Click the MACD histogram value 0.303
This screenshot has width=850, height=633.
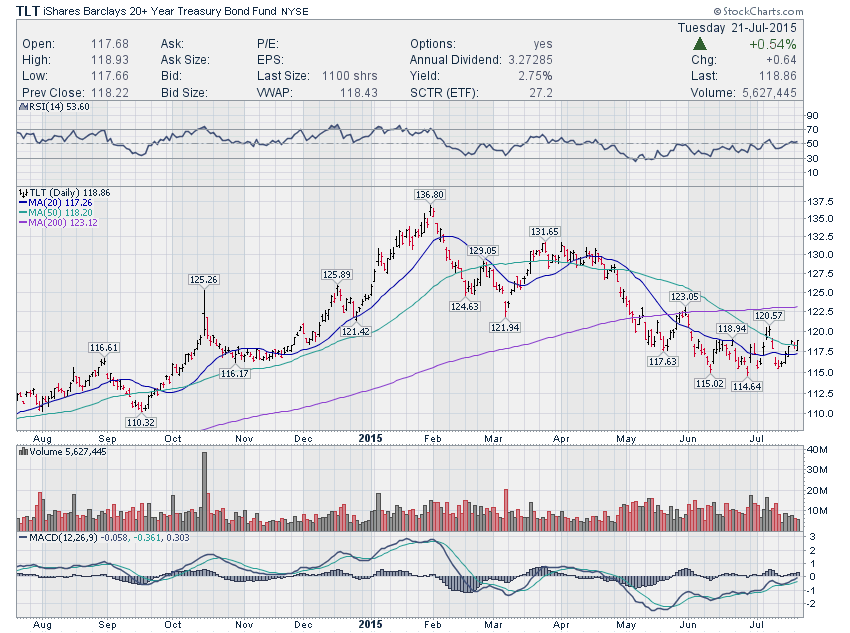click(177, 538)
